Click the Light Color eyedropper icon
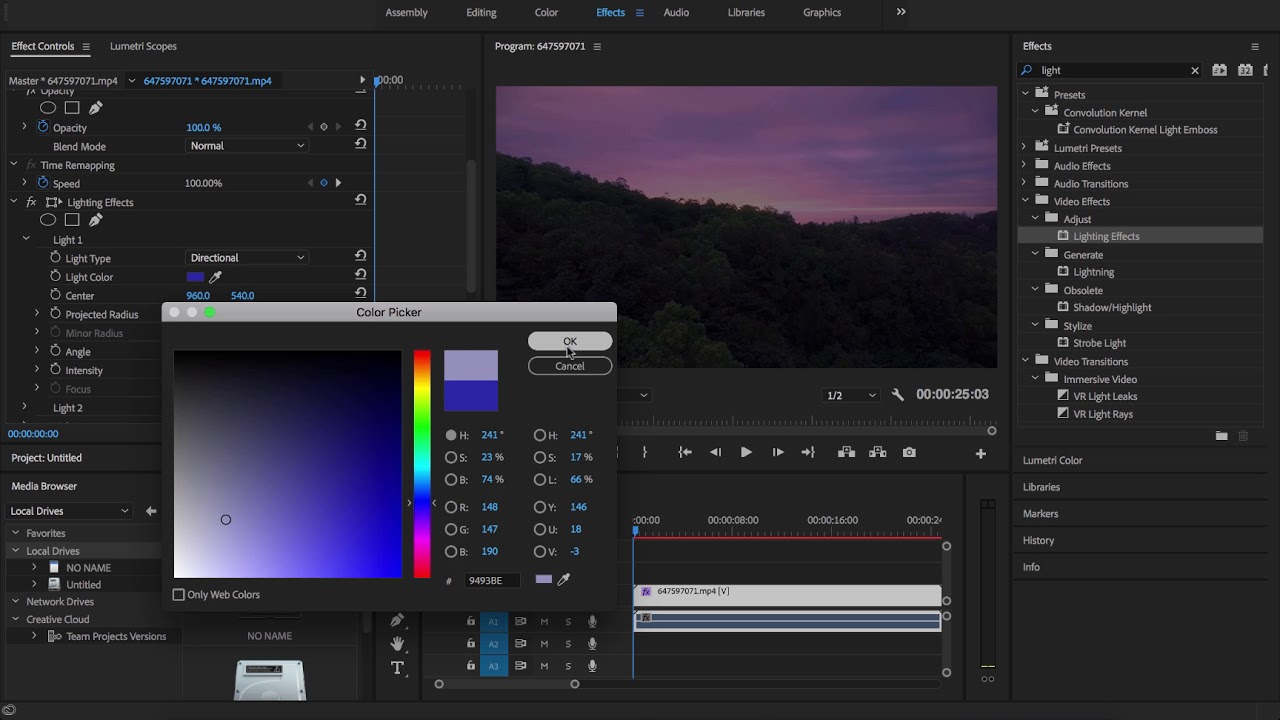This screenshot has height=720, width=1280. 215,277
